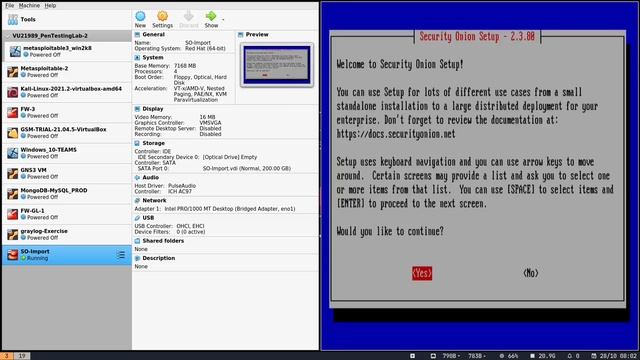
Task: Open the dropdown arrow beside Show
Action: coord(223,20)
